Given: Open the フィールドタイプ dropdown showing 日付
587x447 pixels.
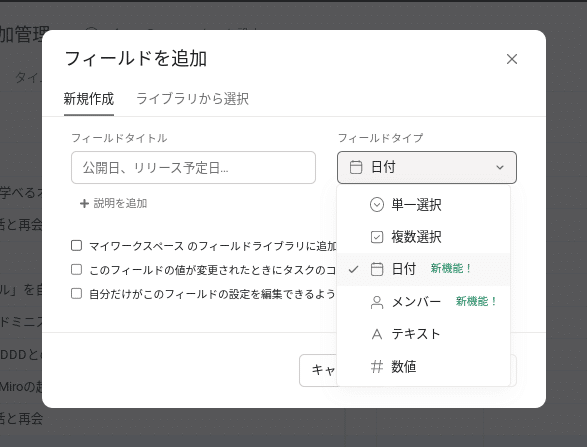Looking at the screenshot, I should 427,167.
